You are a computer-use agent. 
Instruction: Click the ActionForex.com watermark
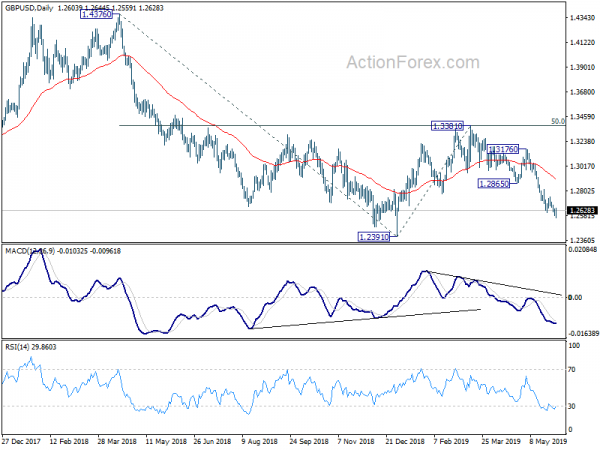pos(413,62)
